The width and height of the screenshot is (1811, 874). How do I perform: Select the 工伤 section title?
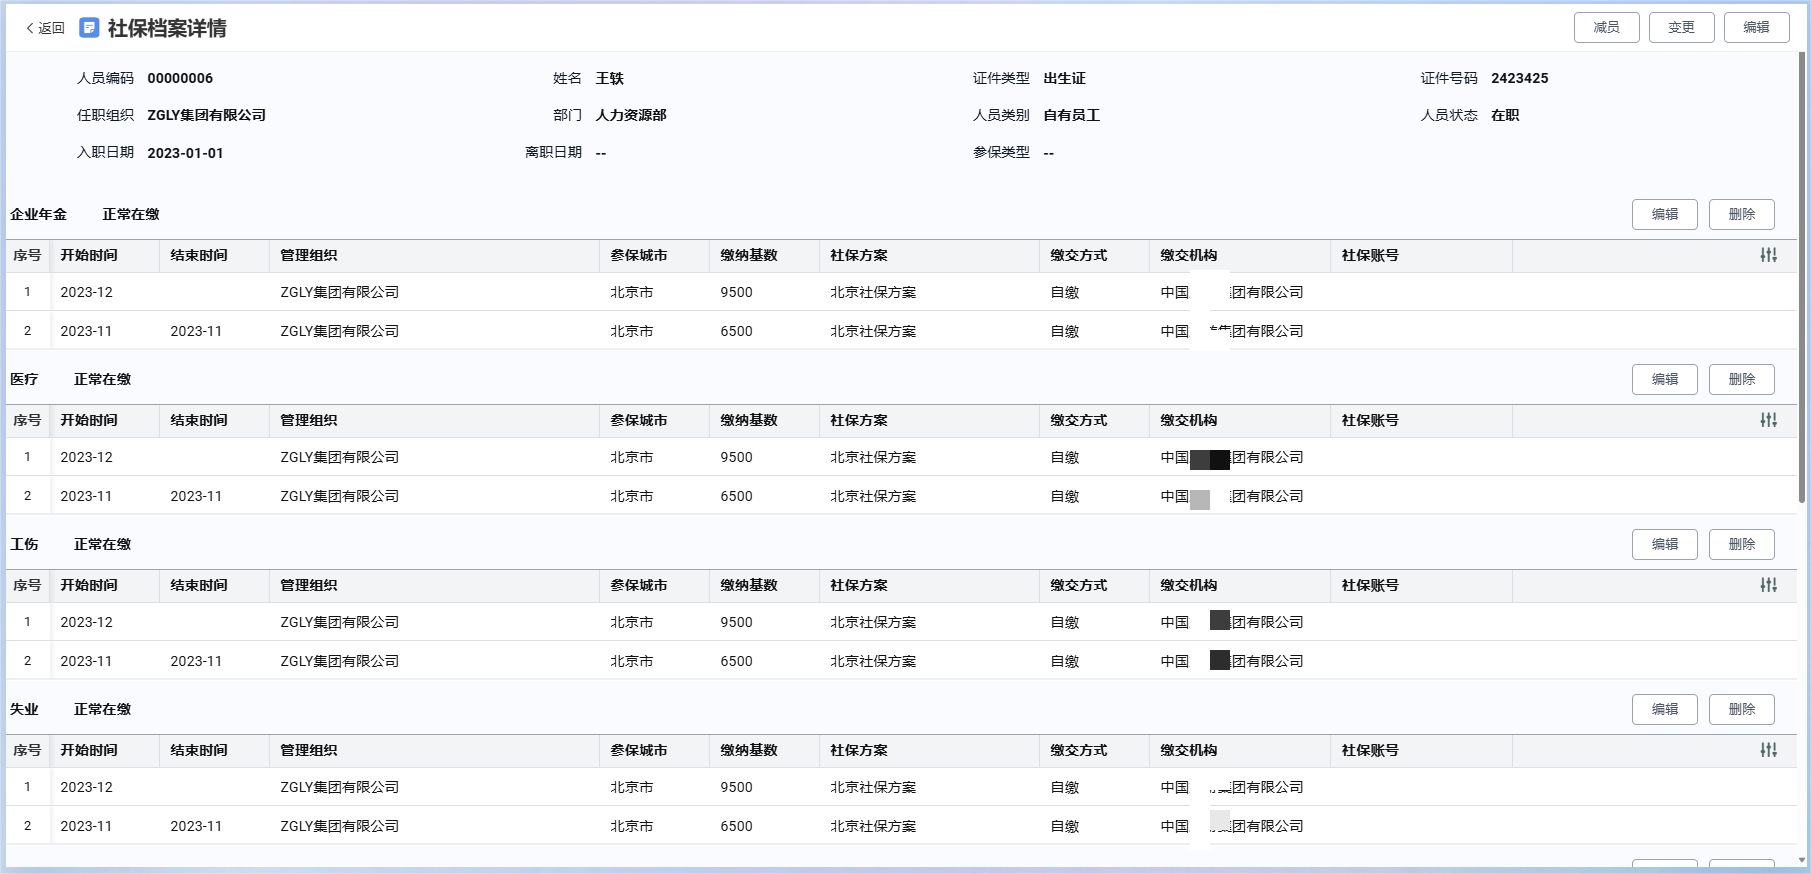coord(24,544)
